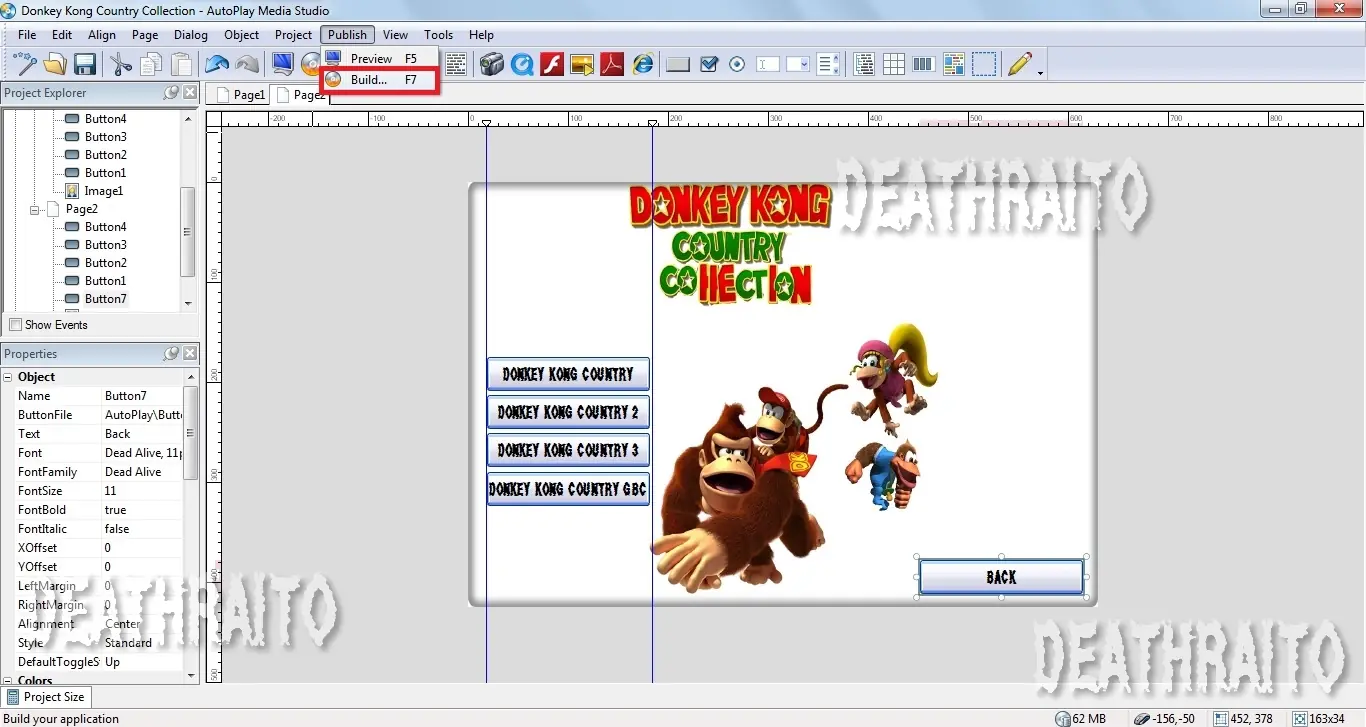Image resolution: width=1366 pixels, height=727 pixels.
Task: Open the Project Size tab at the bottom
Action: pos(45,697)
